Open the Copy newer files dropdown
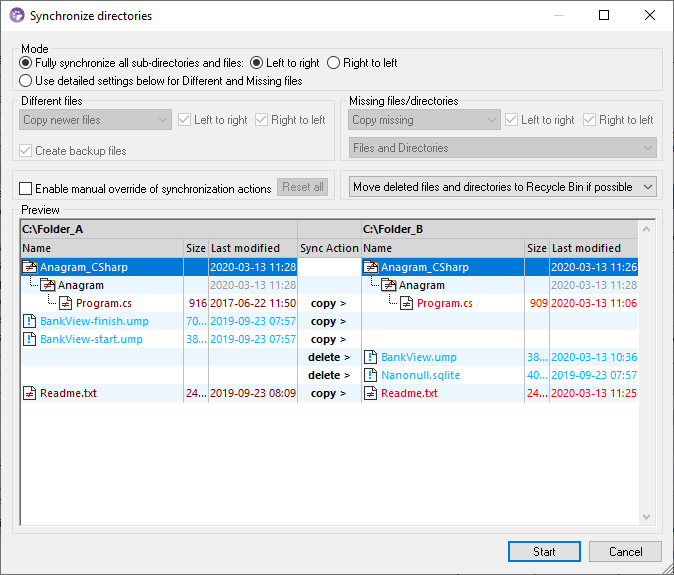 click(96, 120)
